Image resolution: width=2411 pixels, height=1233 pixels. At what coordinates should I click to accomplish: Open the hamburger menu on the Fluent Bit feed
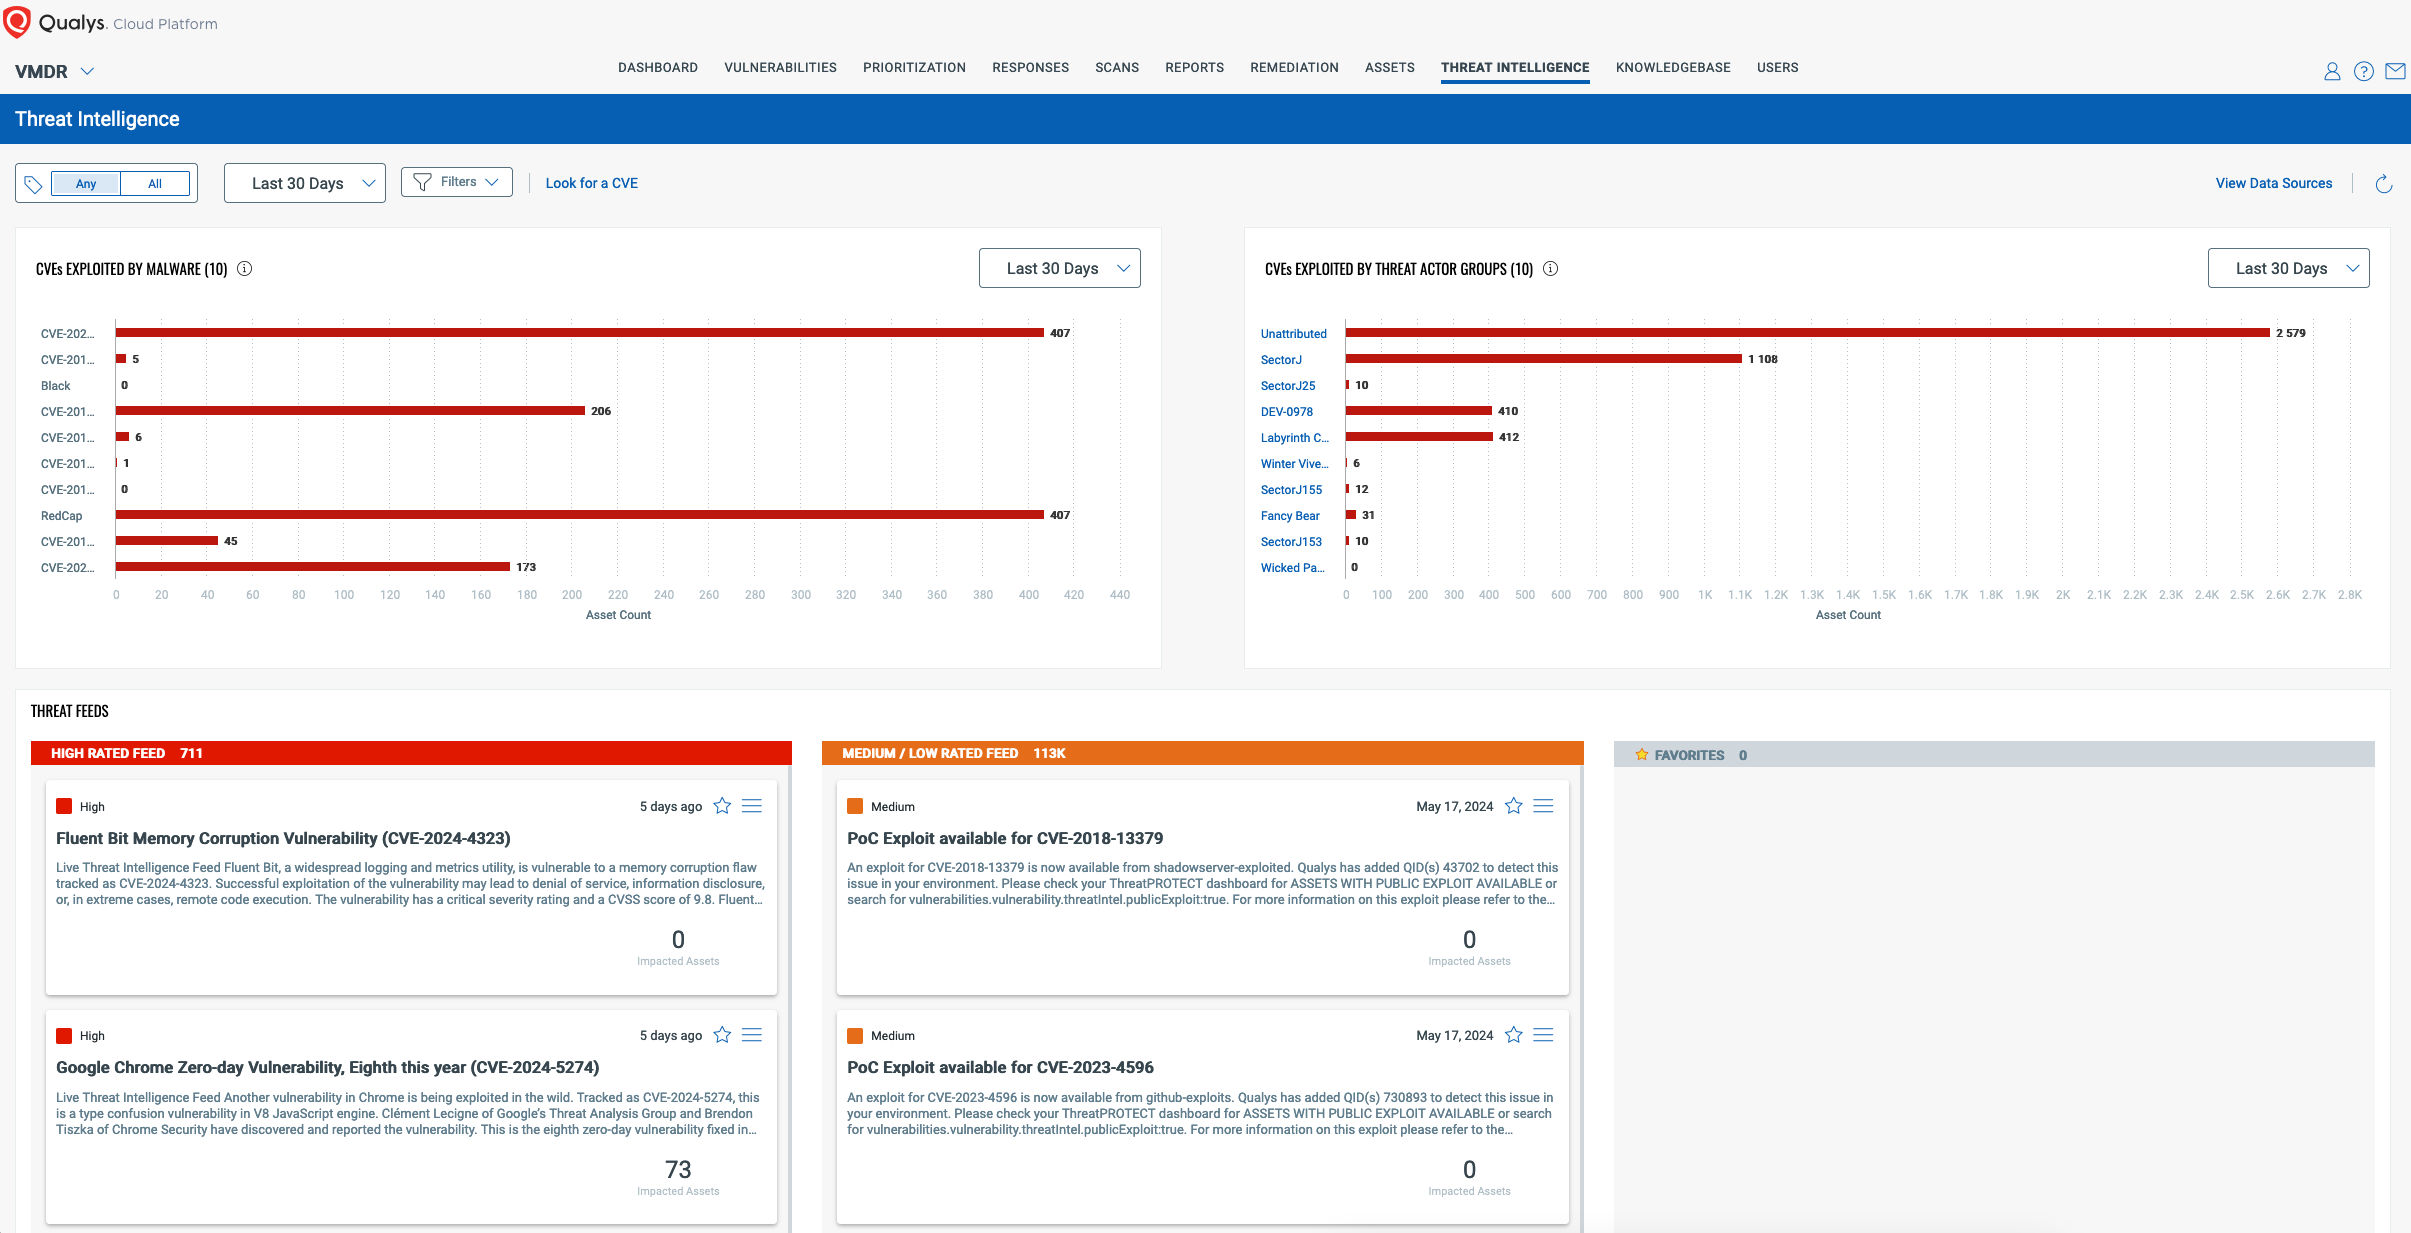coord(753,805)
